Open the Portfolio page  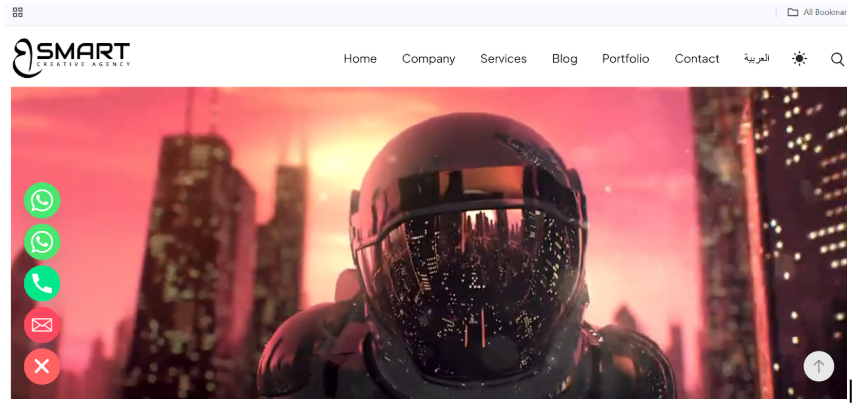pos(625,59)
